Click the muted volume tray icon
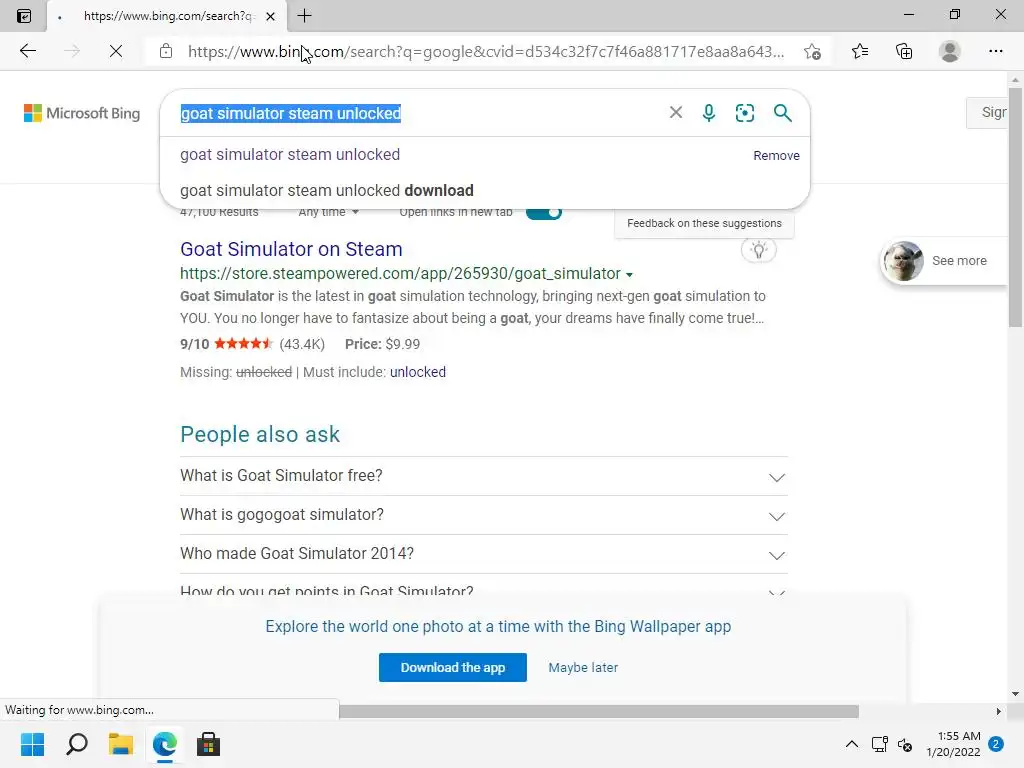The image size is (1024, 768). [x=904, y=744]
